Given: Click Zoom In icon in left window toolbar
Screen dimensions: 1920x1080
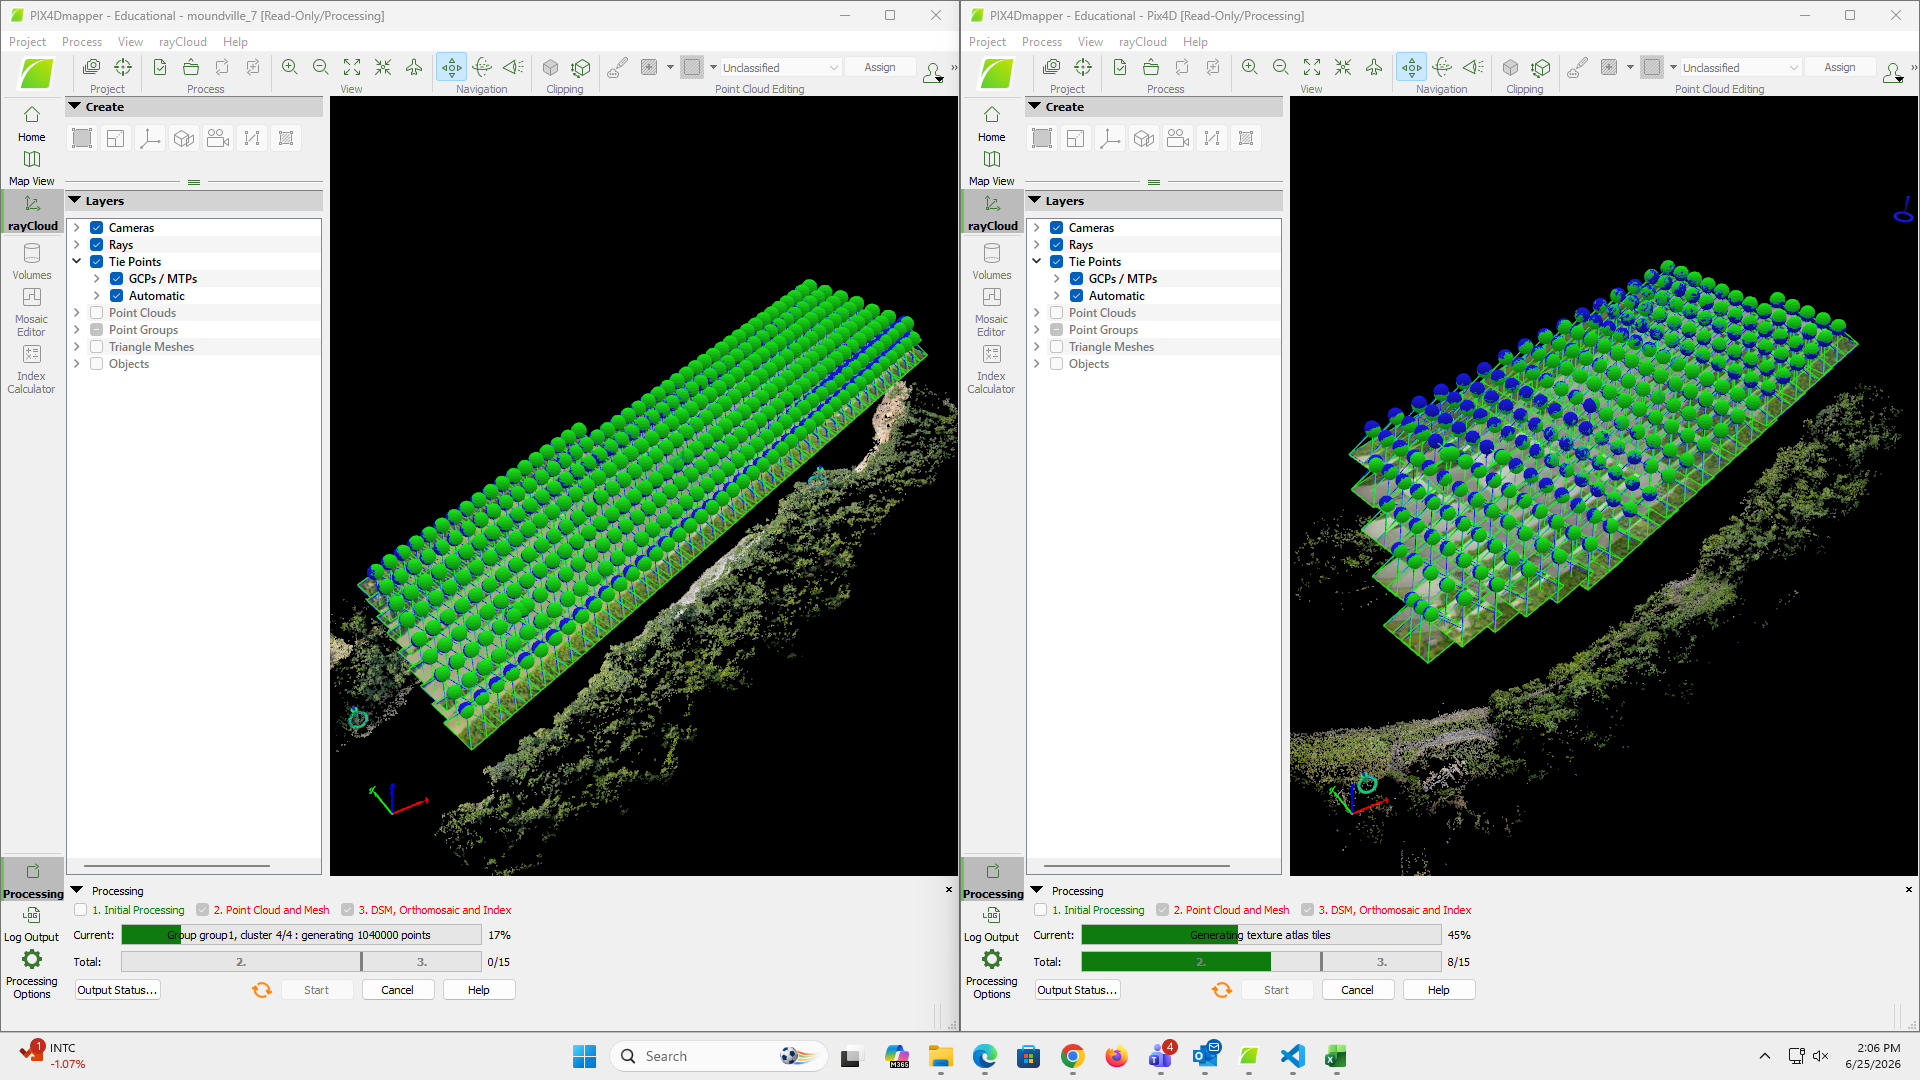Looking at the screenshot, I should point(290,67).
